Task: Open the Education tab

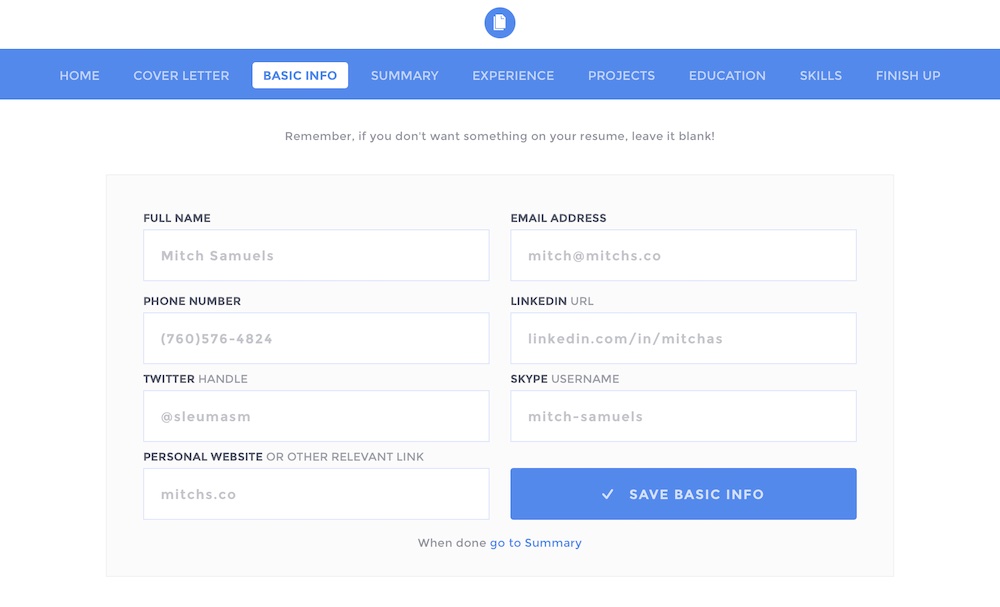Action: [x=727, y=75]
